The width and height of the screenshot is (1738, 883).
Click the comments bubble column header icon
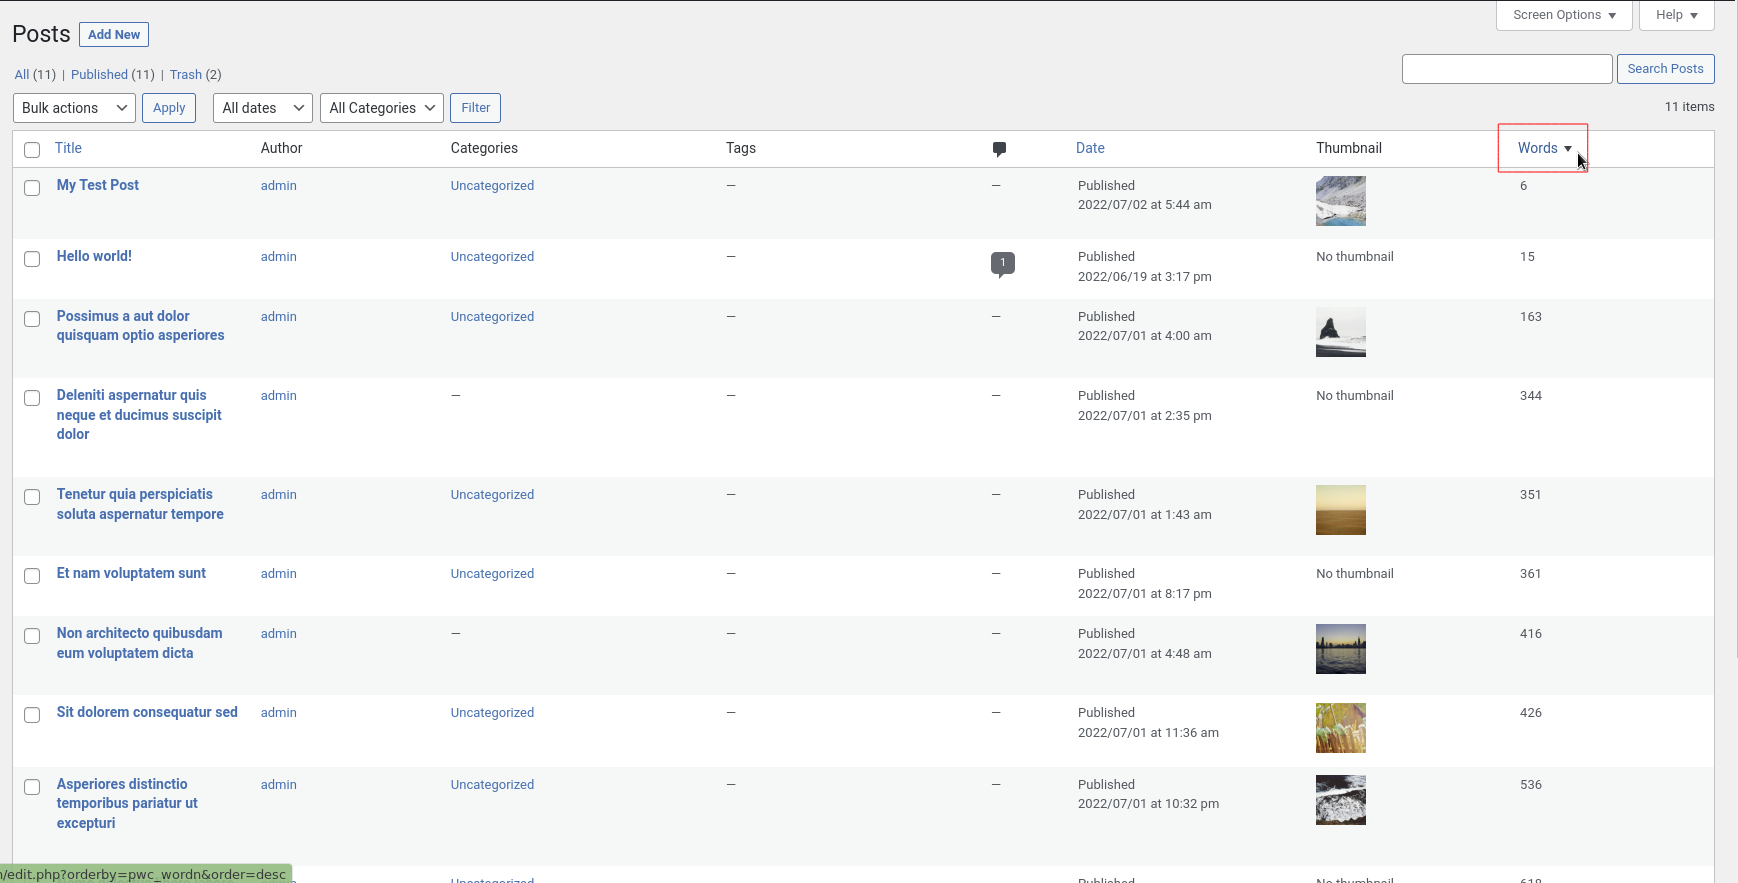[x=999, y=149]
